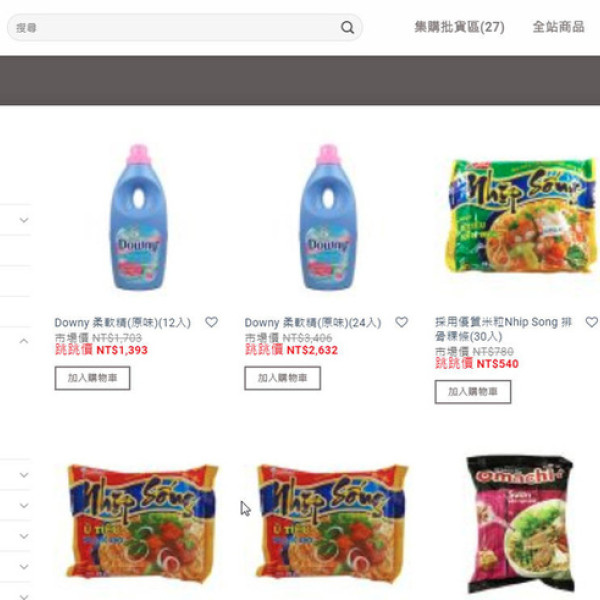Click the search magnifier icon
The width and height of the screenshot is (600, 600).
click(x=347, y=27)
